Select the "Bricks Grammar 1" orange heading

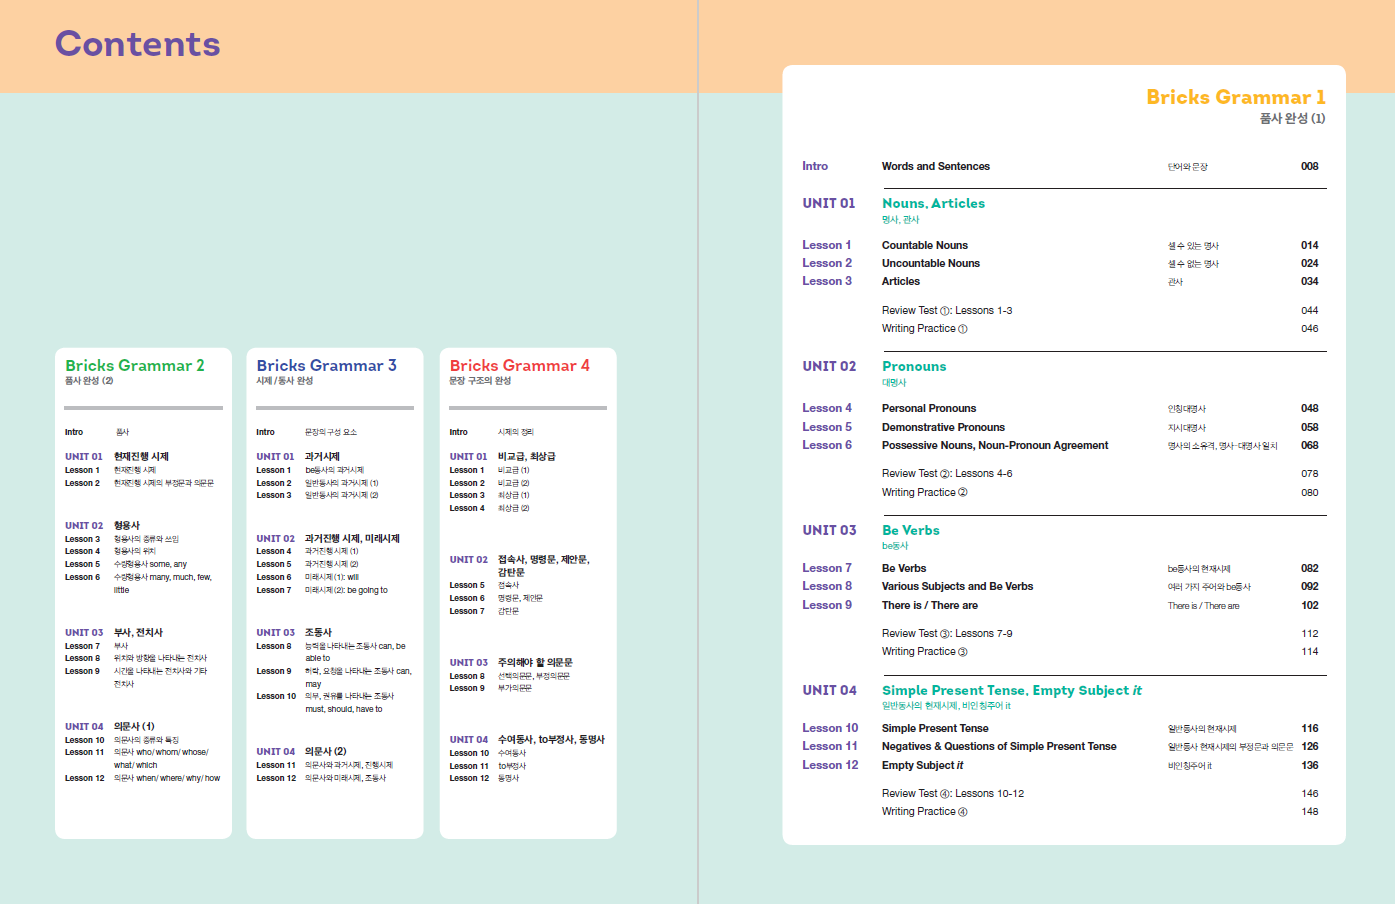pyautogui.click(x=1236, y=97)
